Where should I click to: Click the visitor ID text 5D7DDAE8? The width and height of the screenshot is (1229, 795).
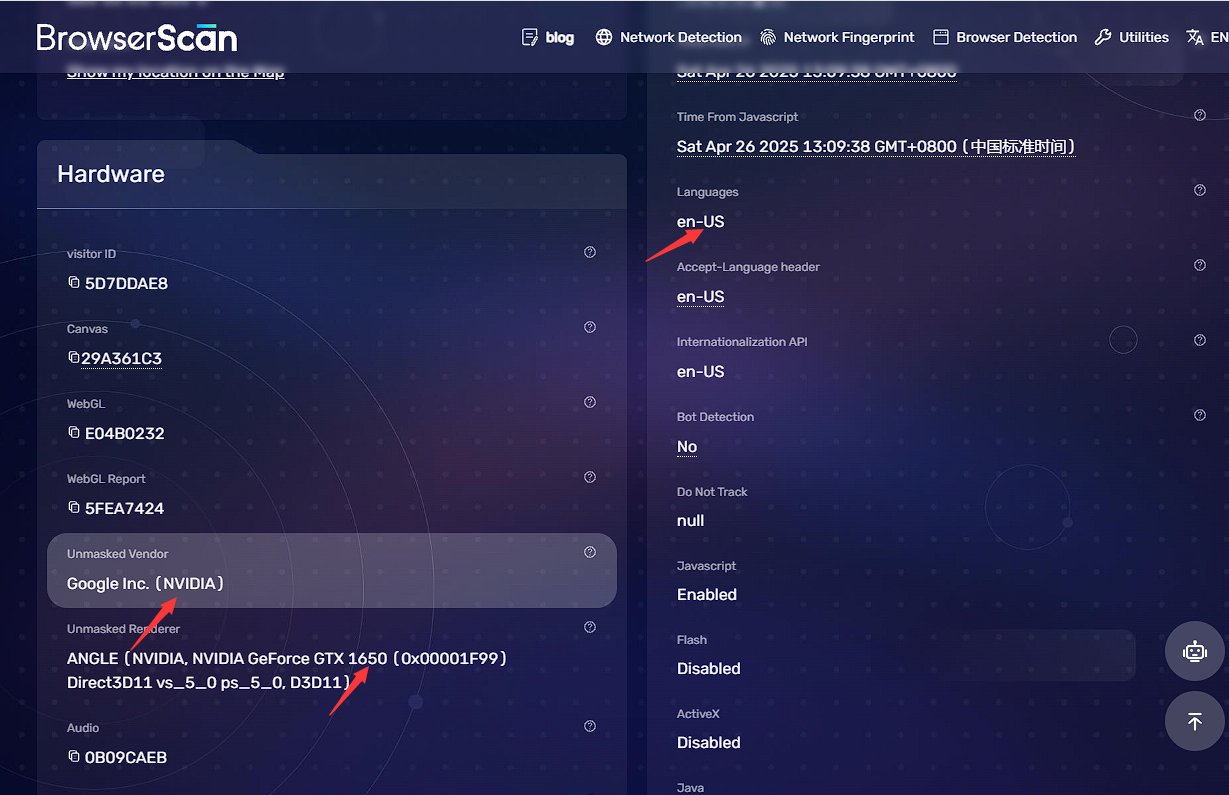[126, 284]
